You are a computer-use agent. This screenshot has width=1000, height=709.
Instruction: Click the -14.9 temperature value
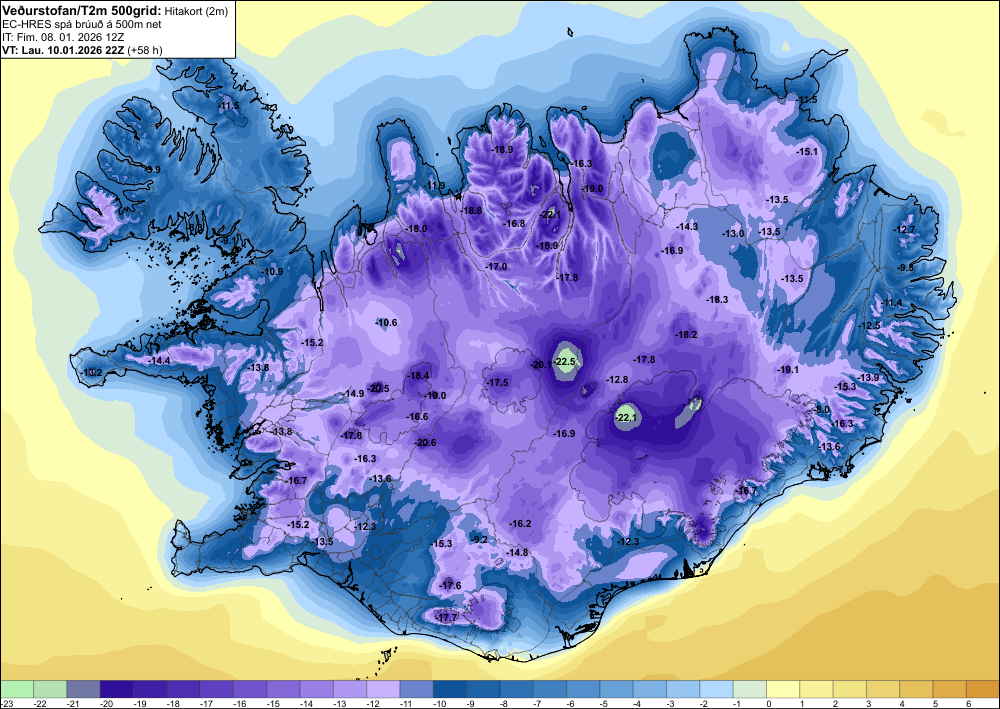click(x=353, y=393)
